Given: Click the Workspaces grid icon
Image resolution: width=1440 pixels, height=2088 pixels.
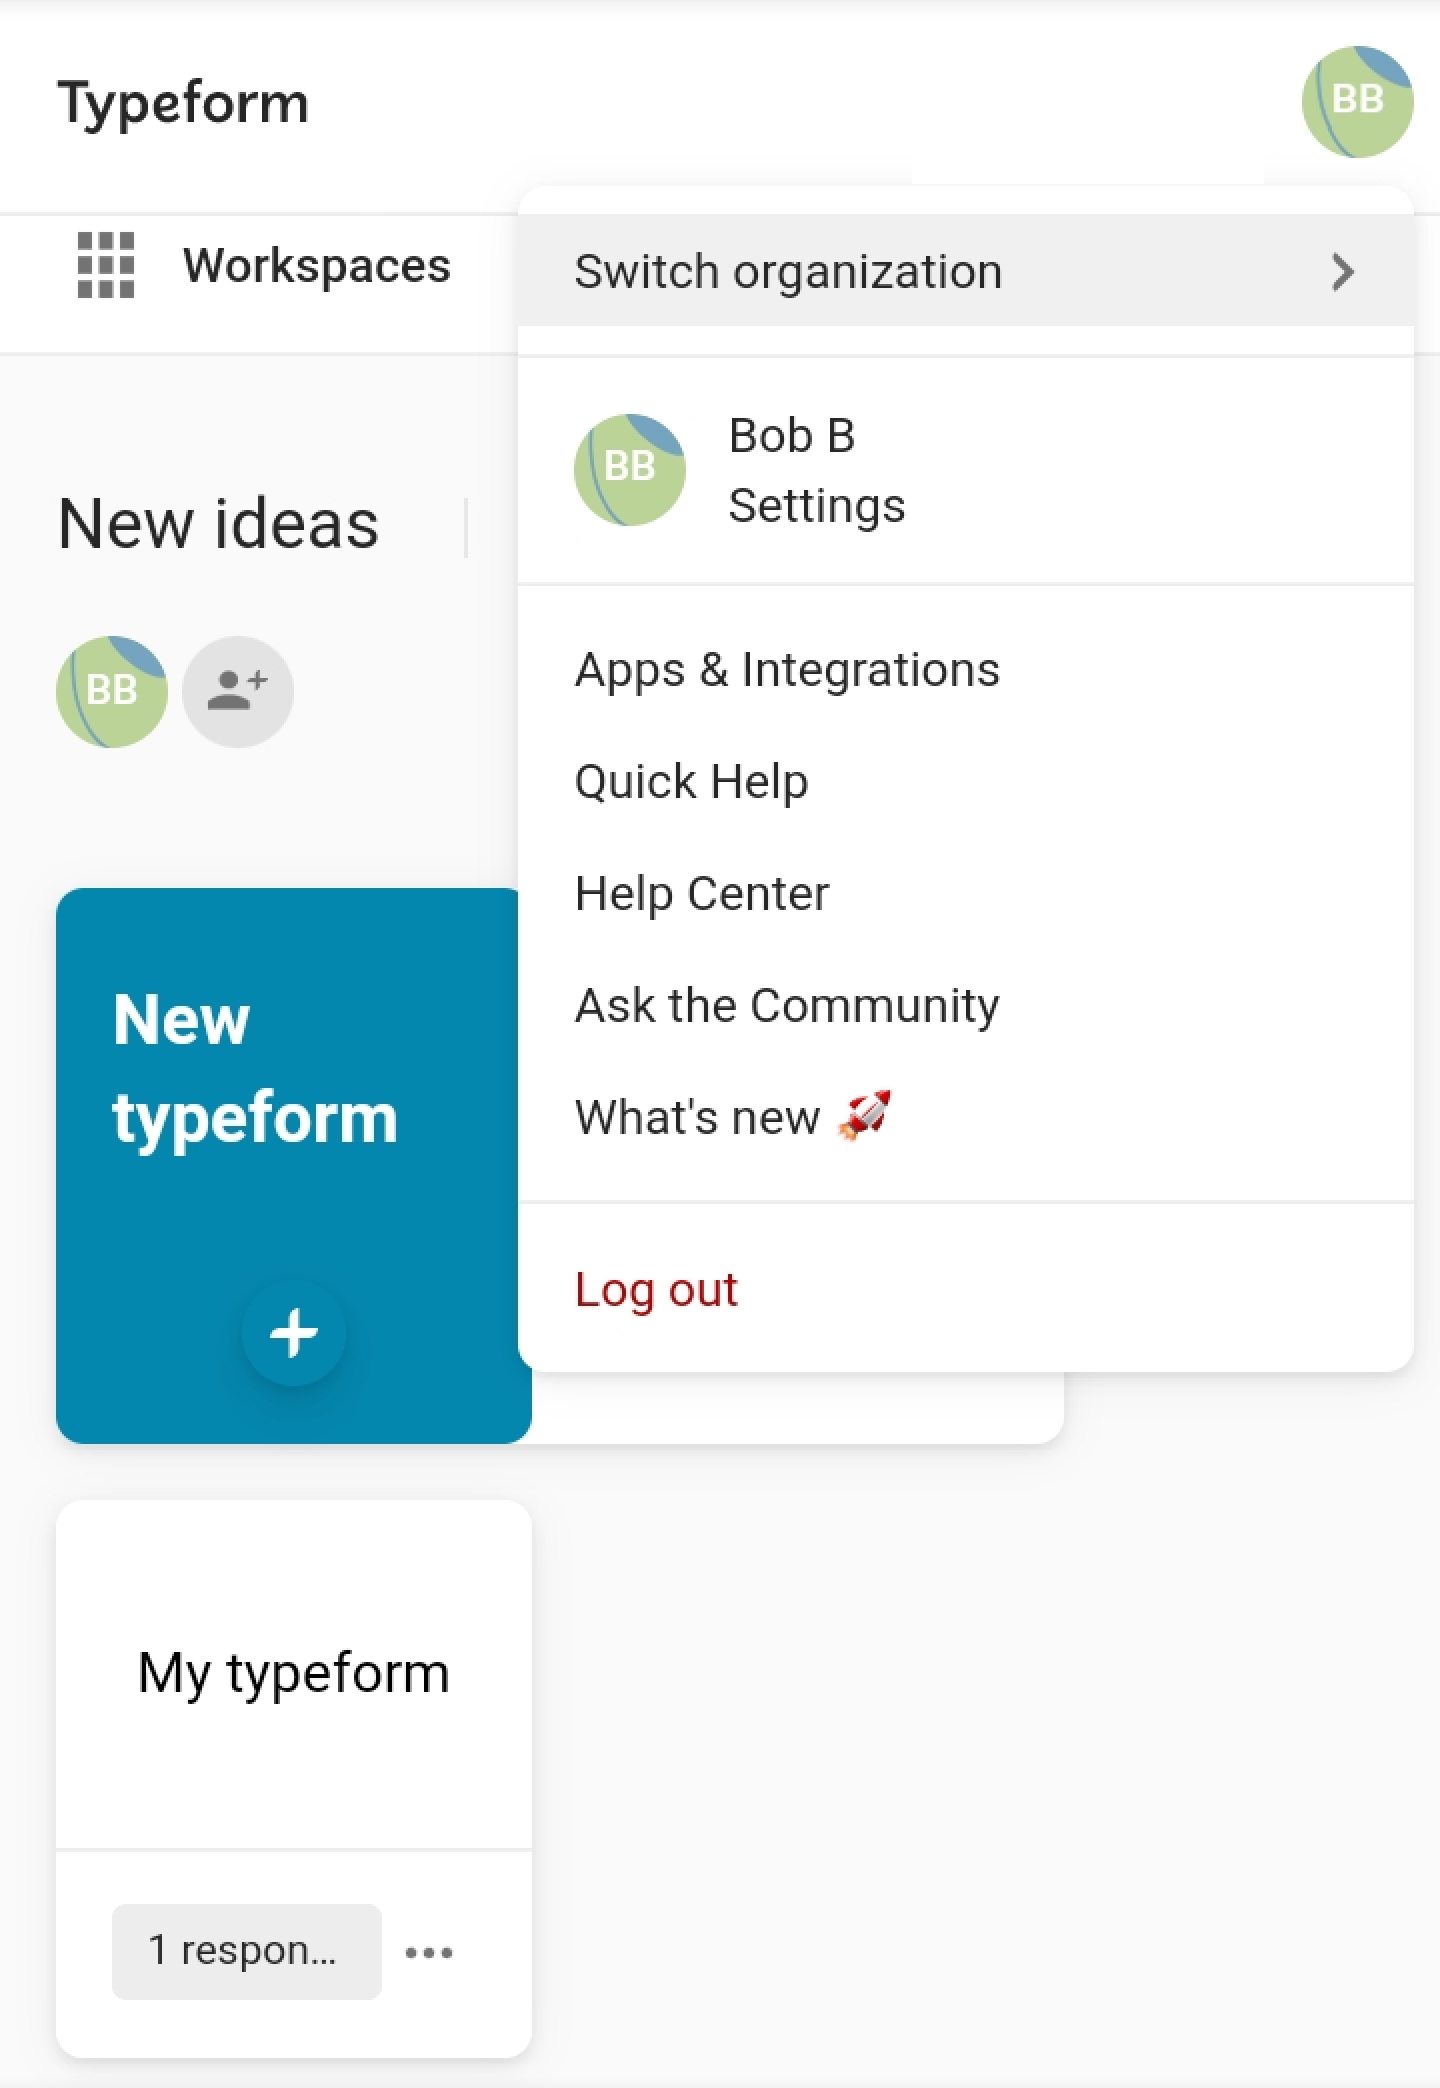Looking at the screenshot, I should pos(106,265).
